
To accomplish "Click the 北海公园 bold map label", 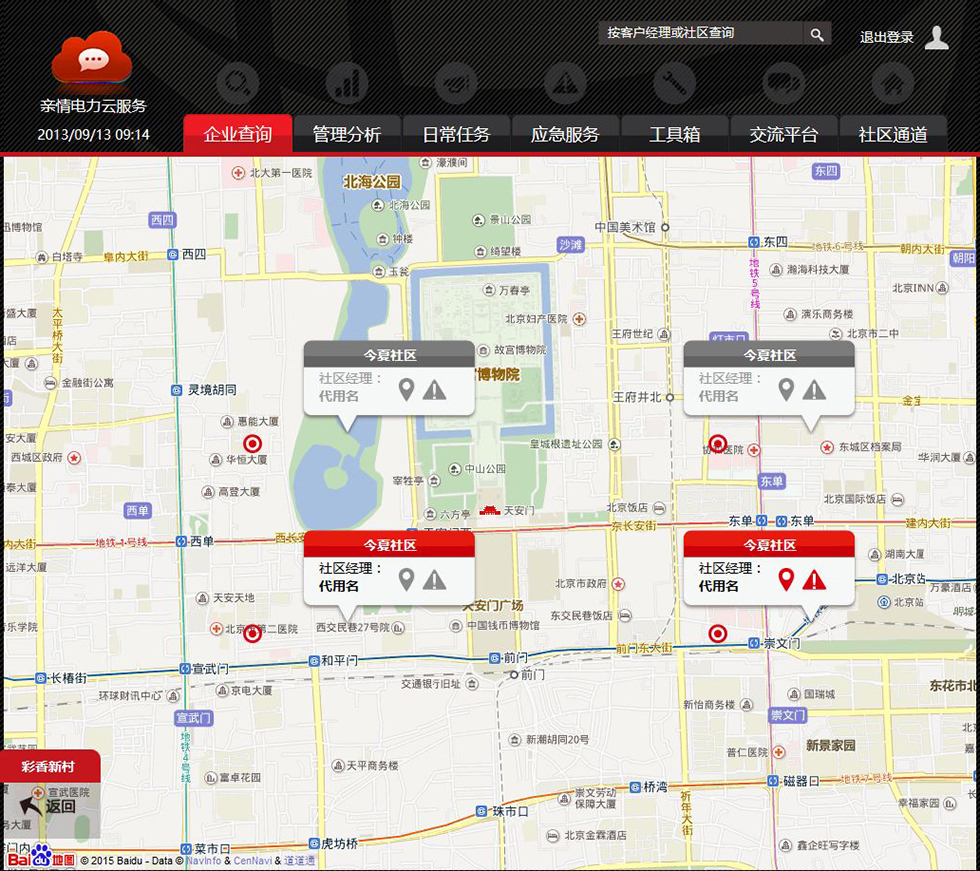I will [372, 182].
